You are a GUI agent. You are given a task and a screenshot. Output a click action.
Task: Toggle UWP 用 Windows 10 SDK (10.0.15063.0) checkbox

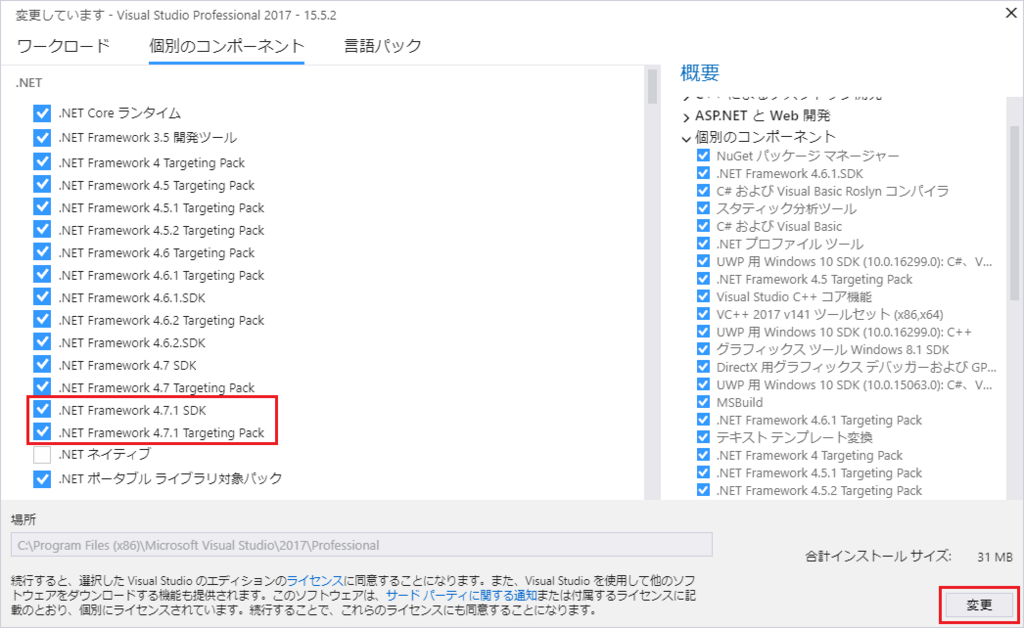click(x=703, y=385)
